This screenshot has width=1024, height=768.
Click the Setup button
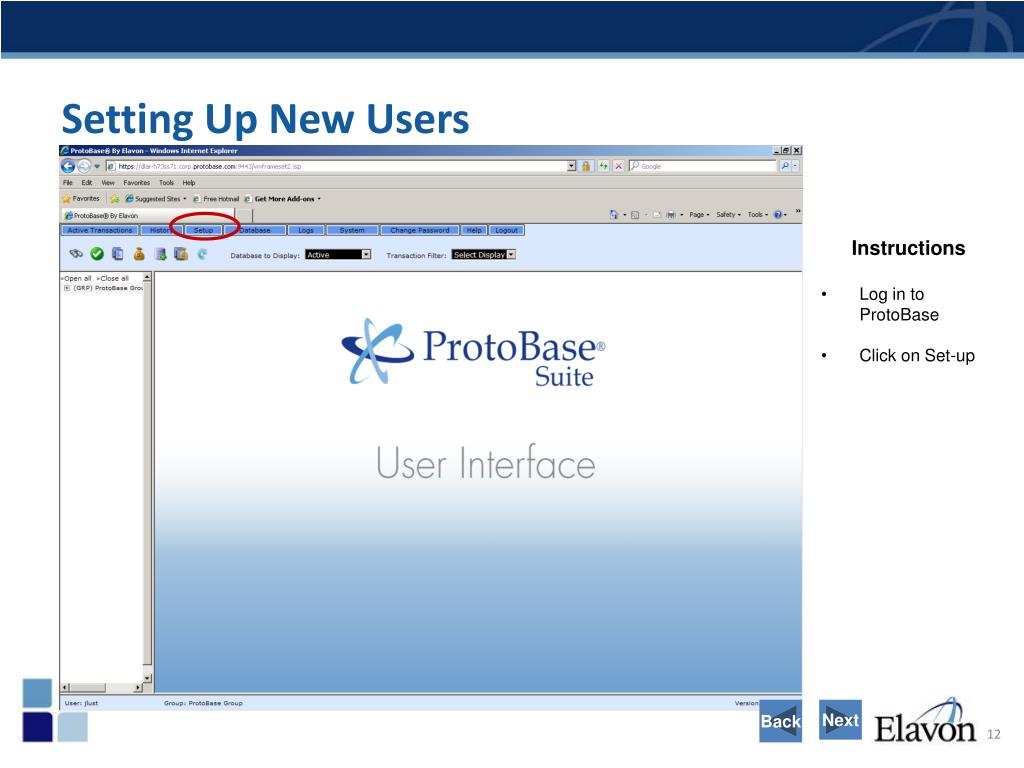click(203, 231)
